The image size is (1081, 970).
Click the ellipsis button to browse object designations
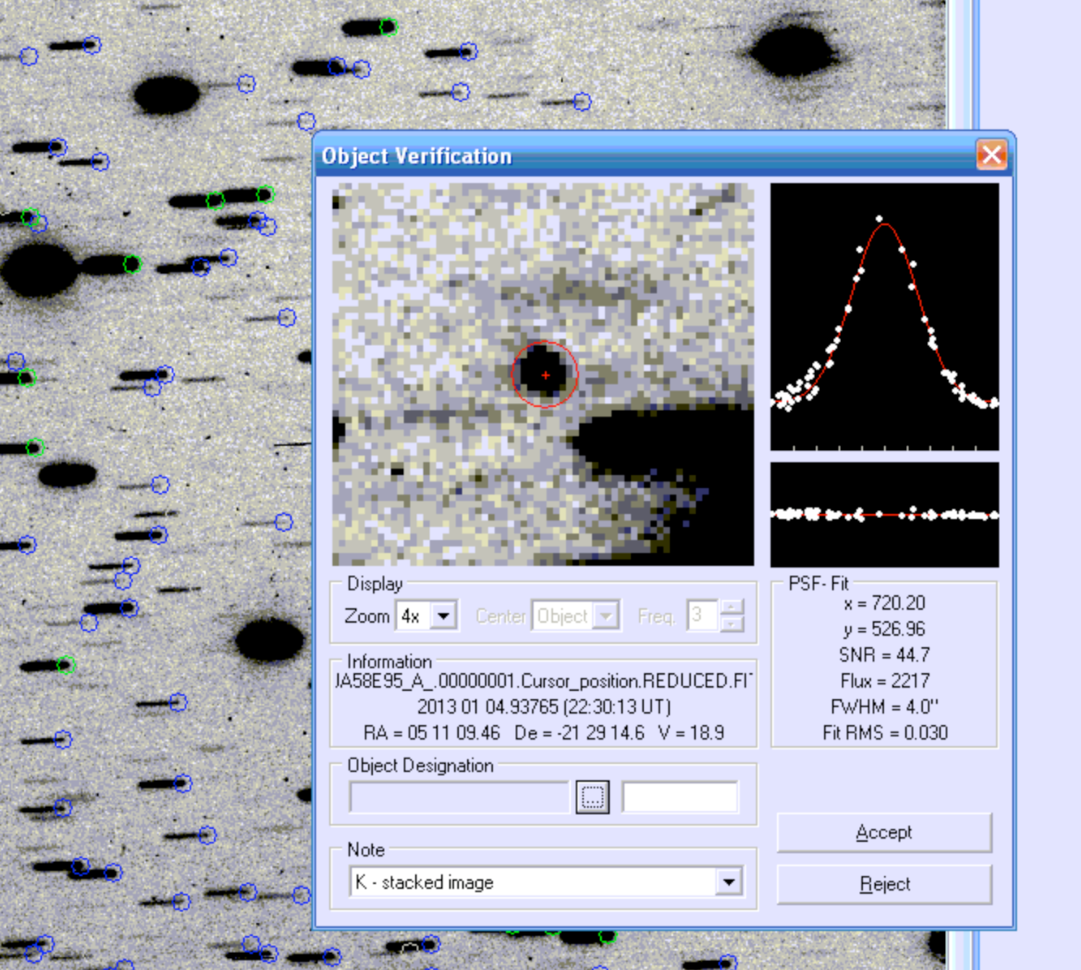(x=592, y=796)
